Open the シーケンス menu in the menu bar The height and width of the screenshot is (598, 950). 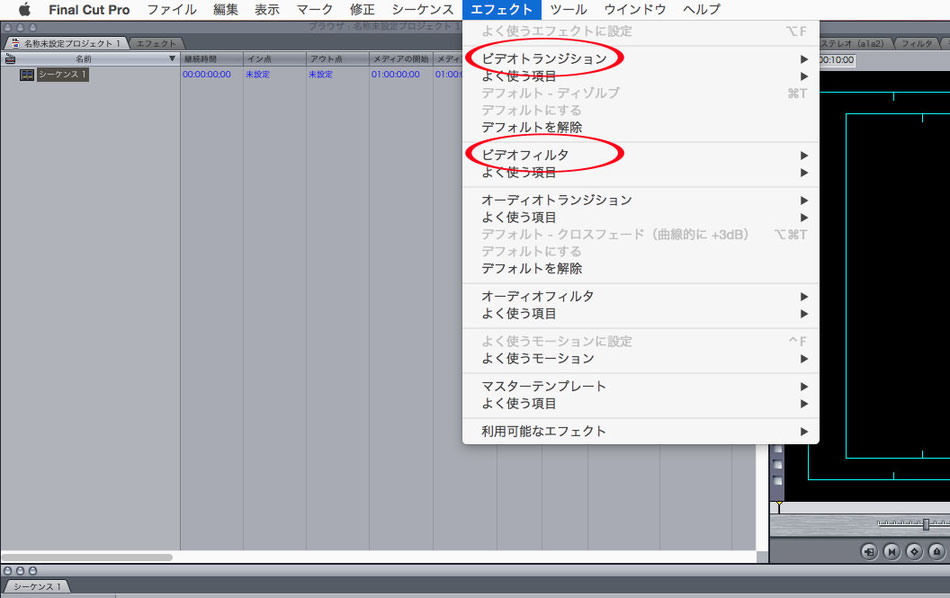coord(422,10)
